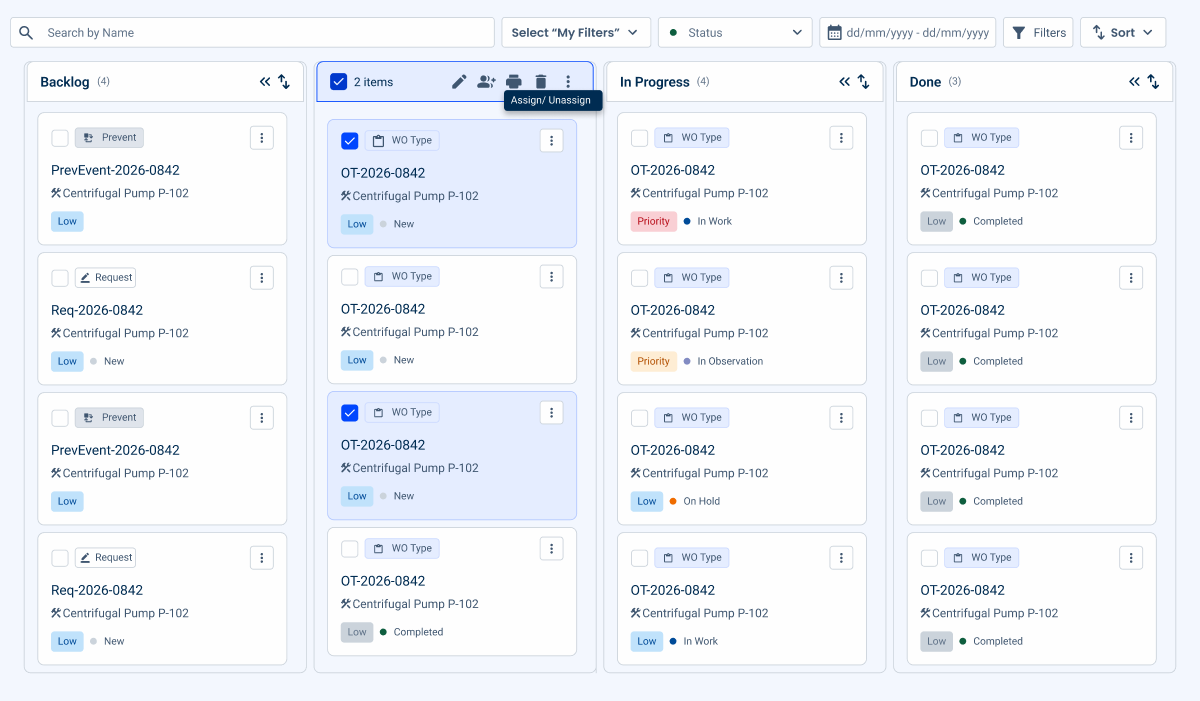Click the Done column title
The width and height of the screenshot is (1200, 701).
(x=926, y=82)
